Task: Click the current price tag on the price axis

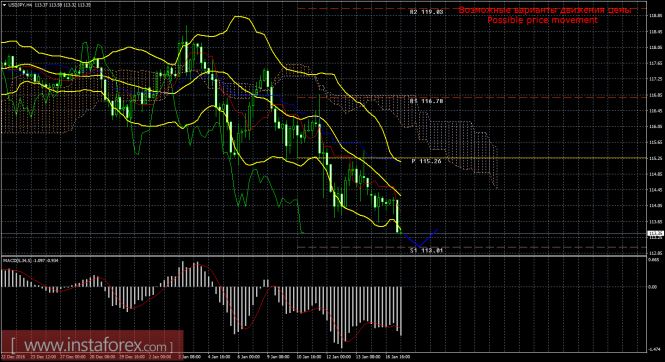Action: coord(656,233)
